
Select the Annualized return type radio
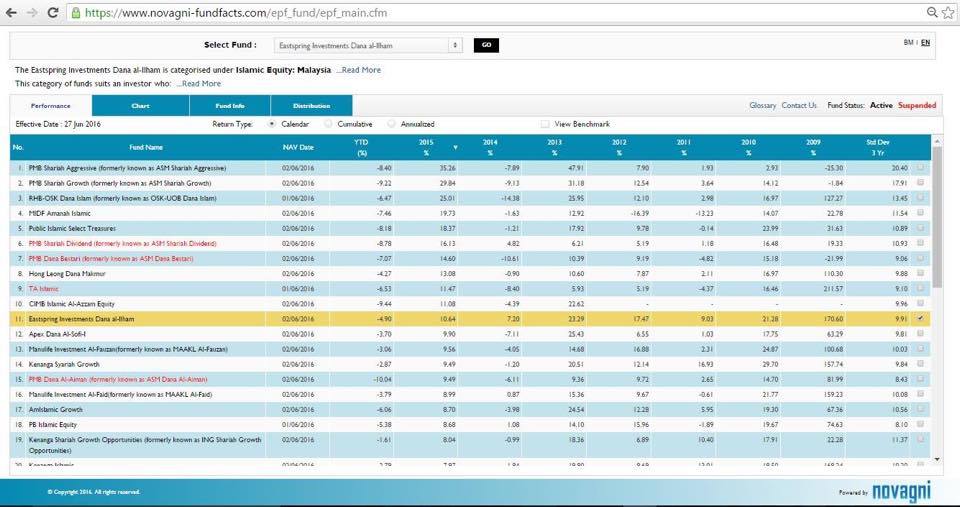(392, 124)
